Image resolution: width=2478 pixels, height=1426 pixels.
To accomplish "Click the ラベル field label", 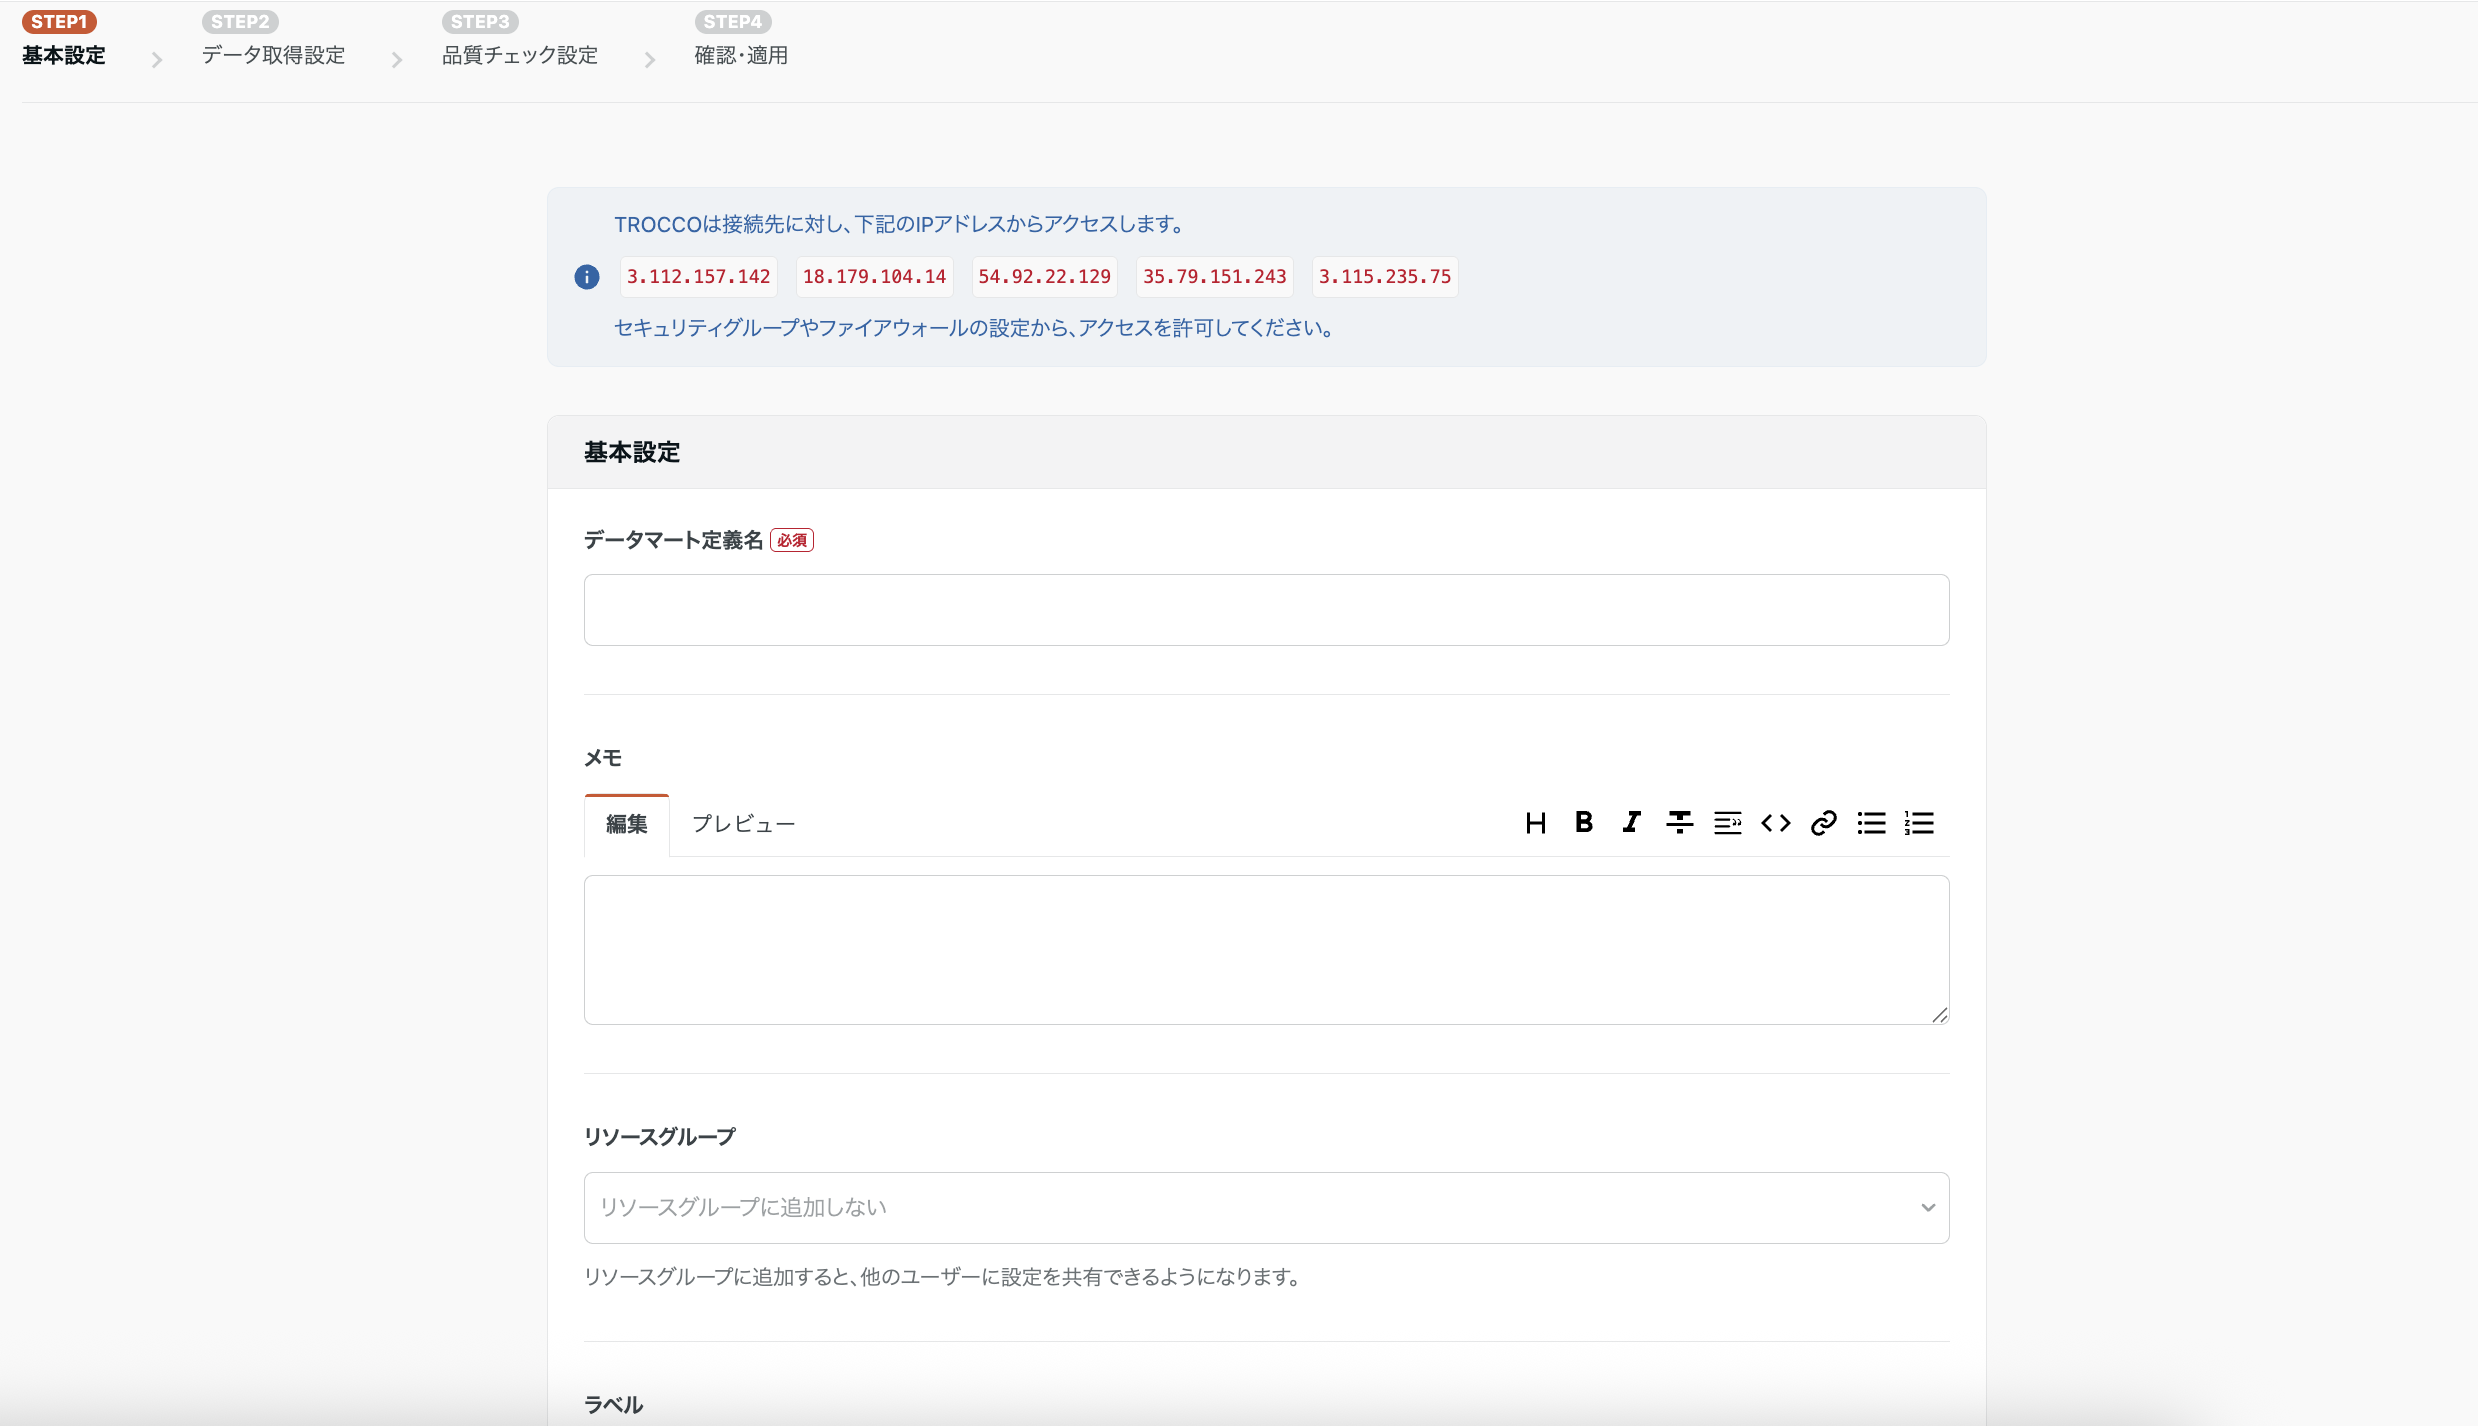I will pyautogui.click(x=613, y=1405).
